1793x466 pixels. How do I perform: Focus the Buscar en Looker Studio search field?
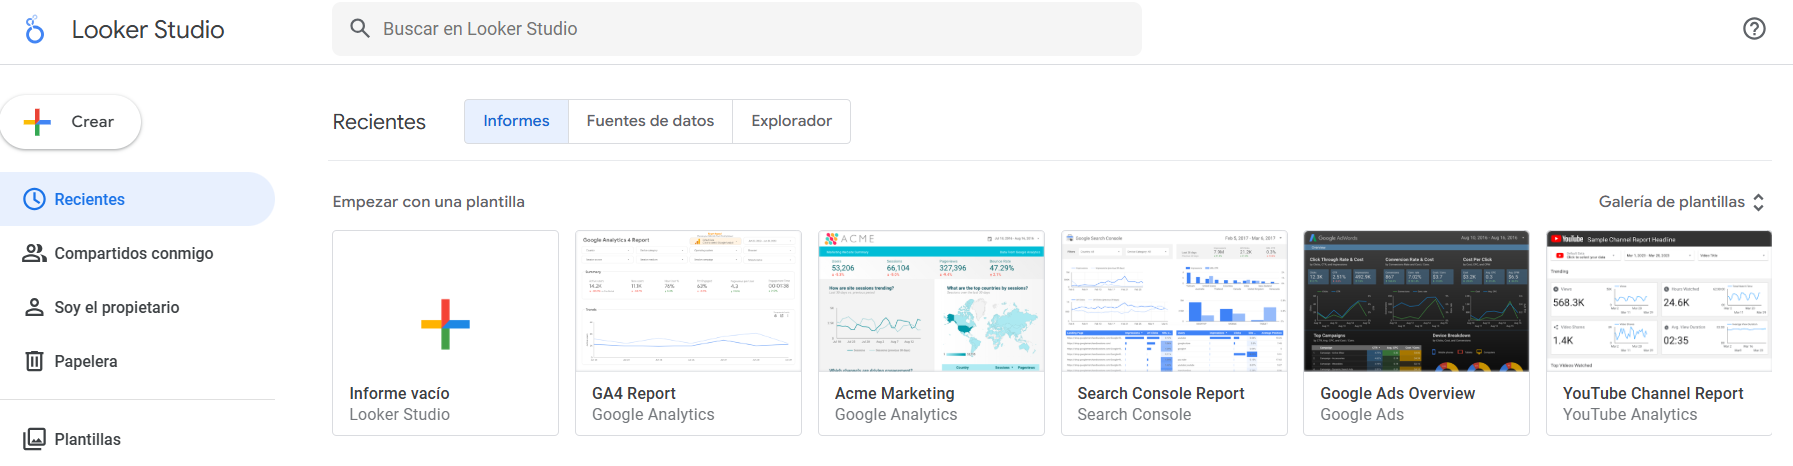[x=737, y=29]
